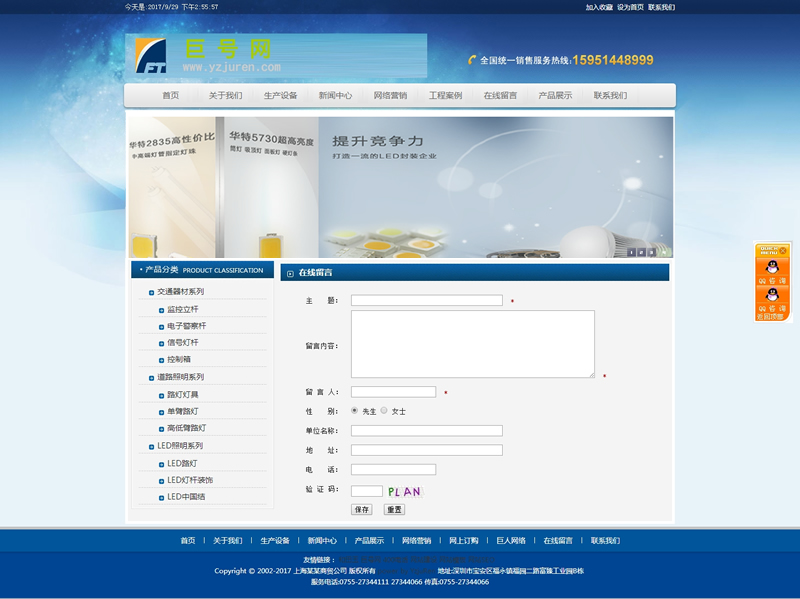Switch to banner slide 1
The image size is (800, 599).
point(632,252)
